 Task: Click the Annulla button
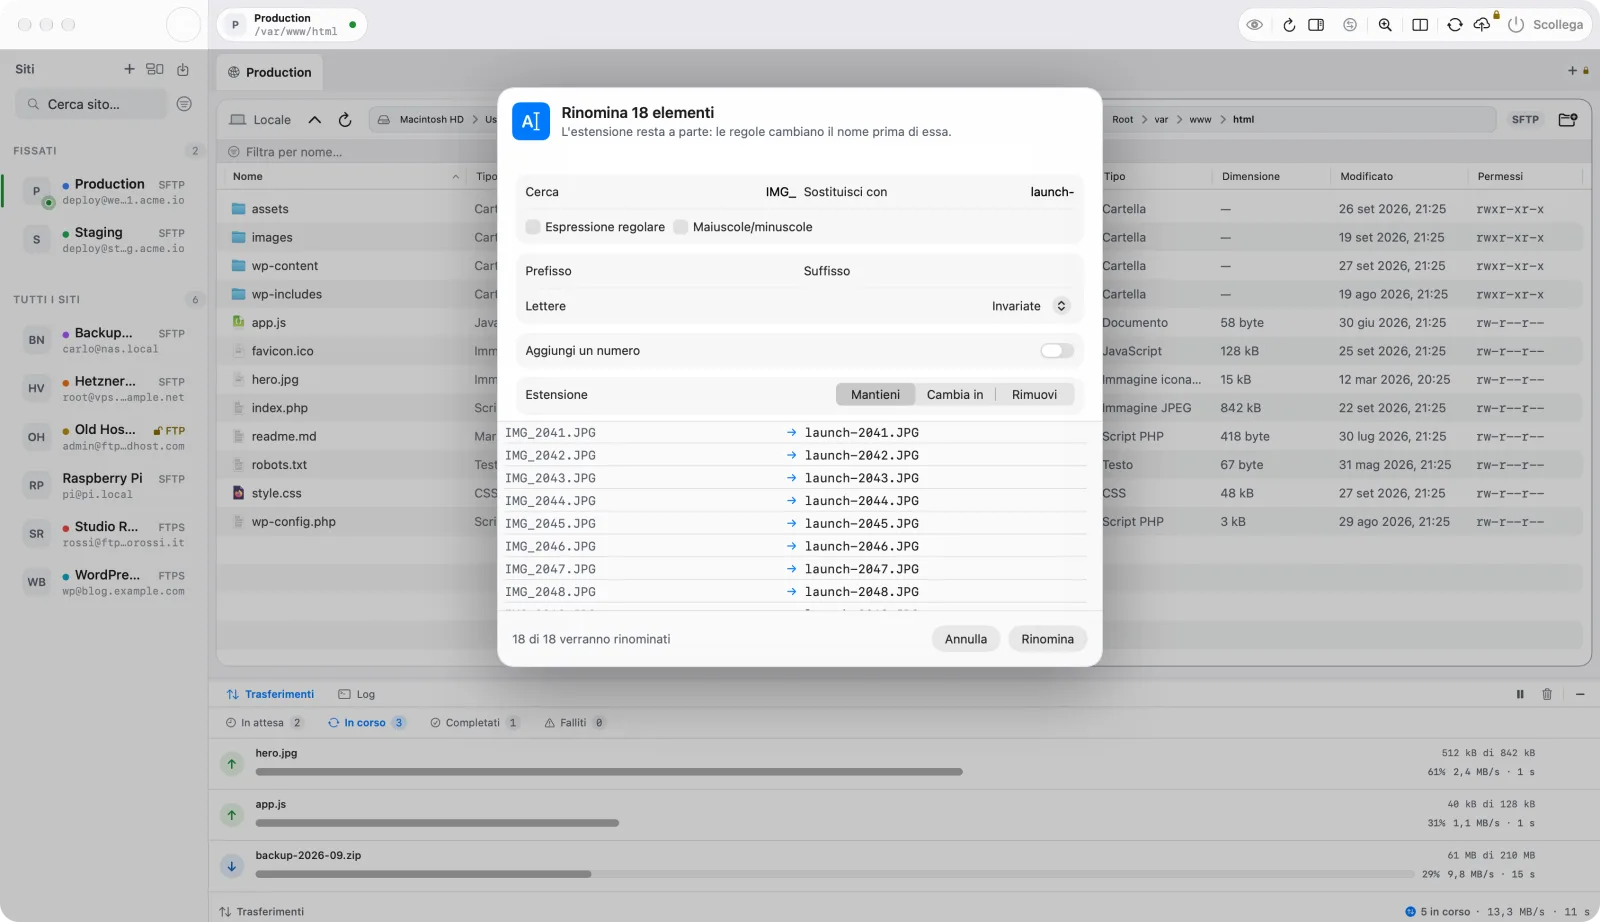pos(966,639)
